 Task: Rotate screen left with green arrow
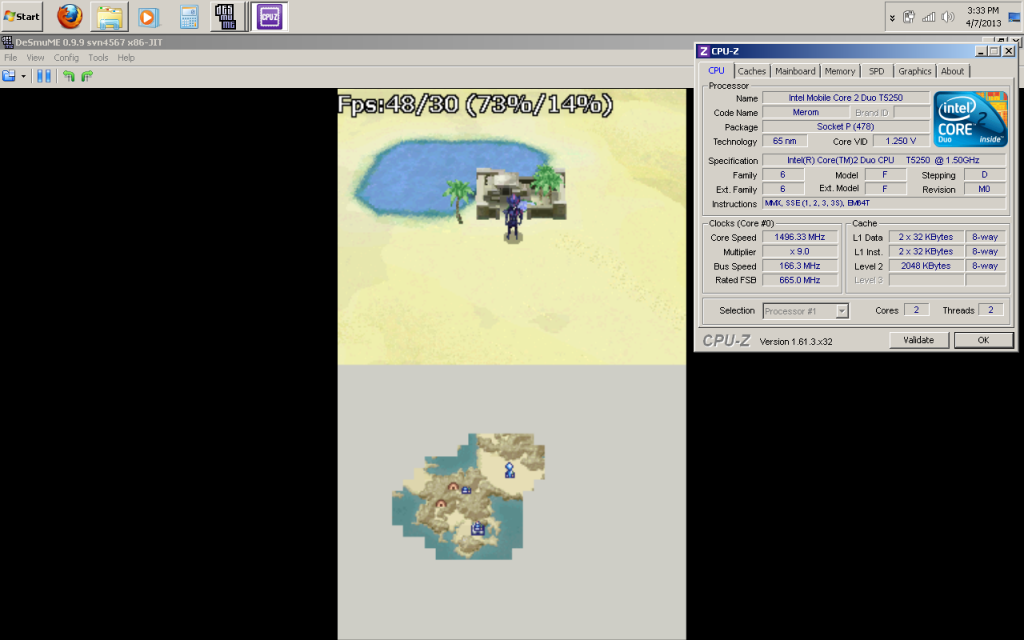tap(69, 76)
